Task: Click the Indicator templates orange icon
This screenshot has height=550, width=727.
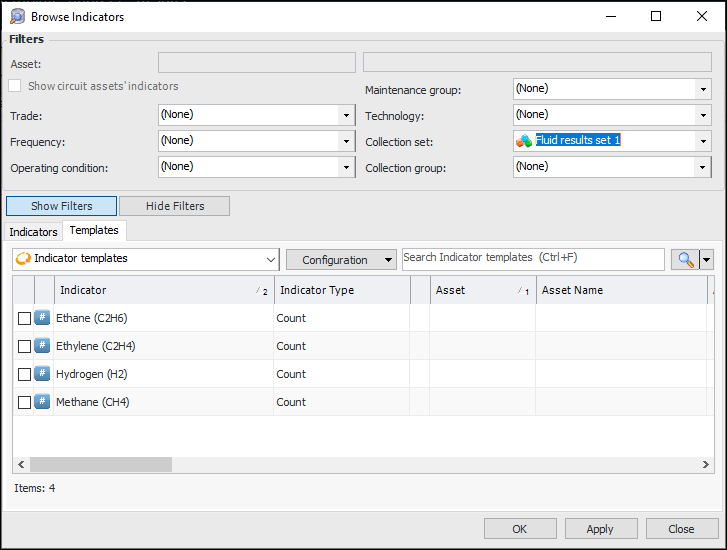Action: [23, 259]
